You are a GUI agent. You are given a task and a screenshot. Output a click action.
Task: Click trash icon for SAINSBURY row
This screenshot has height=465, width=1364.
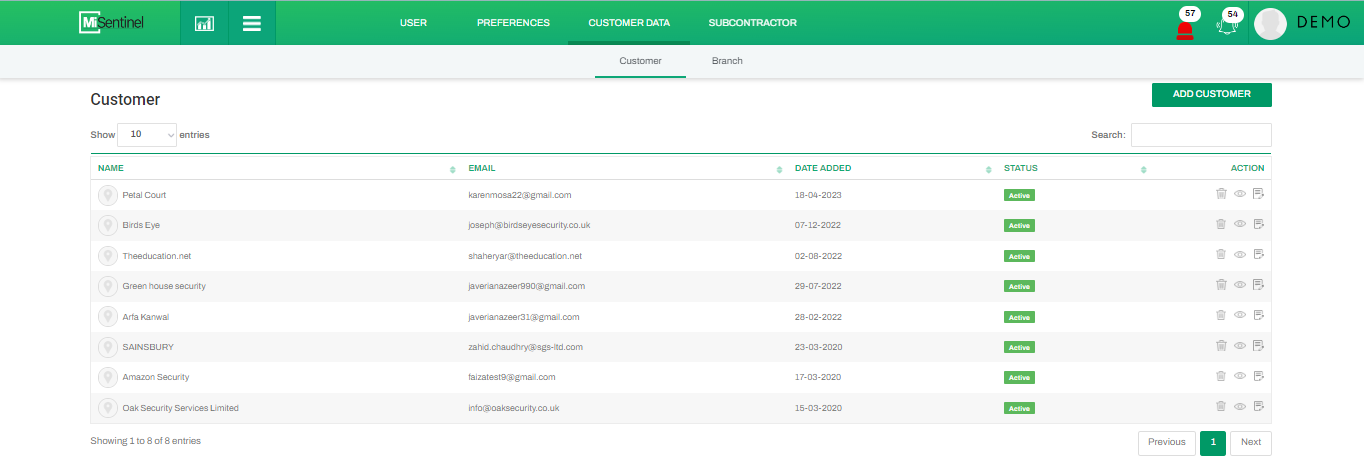point(1221,346)
